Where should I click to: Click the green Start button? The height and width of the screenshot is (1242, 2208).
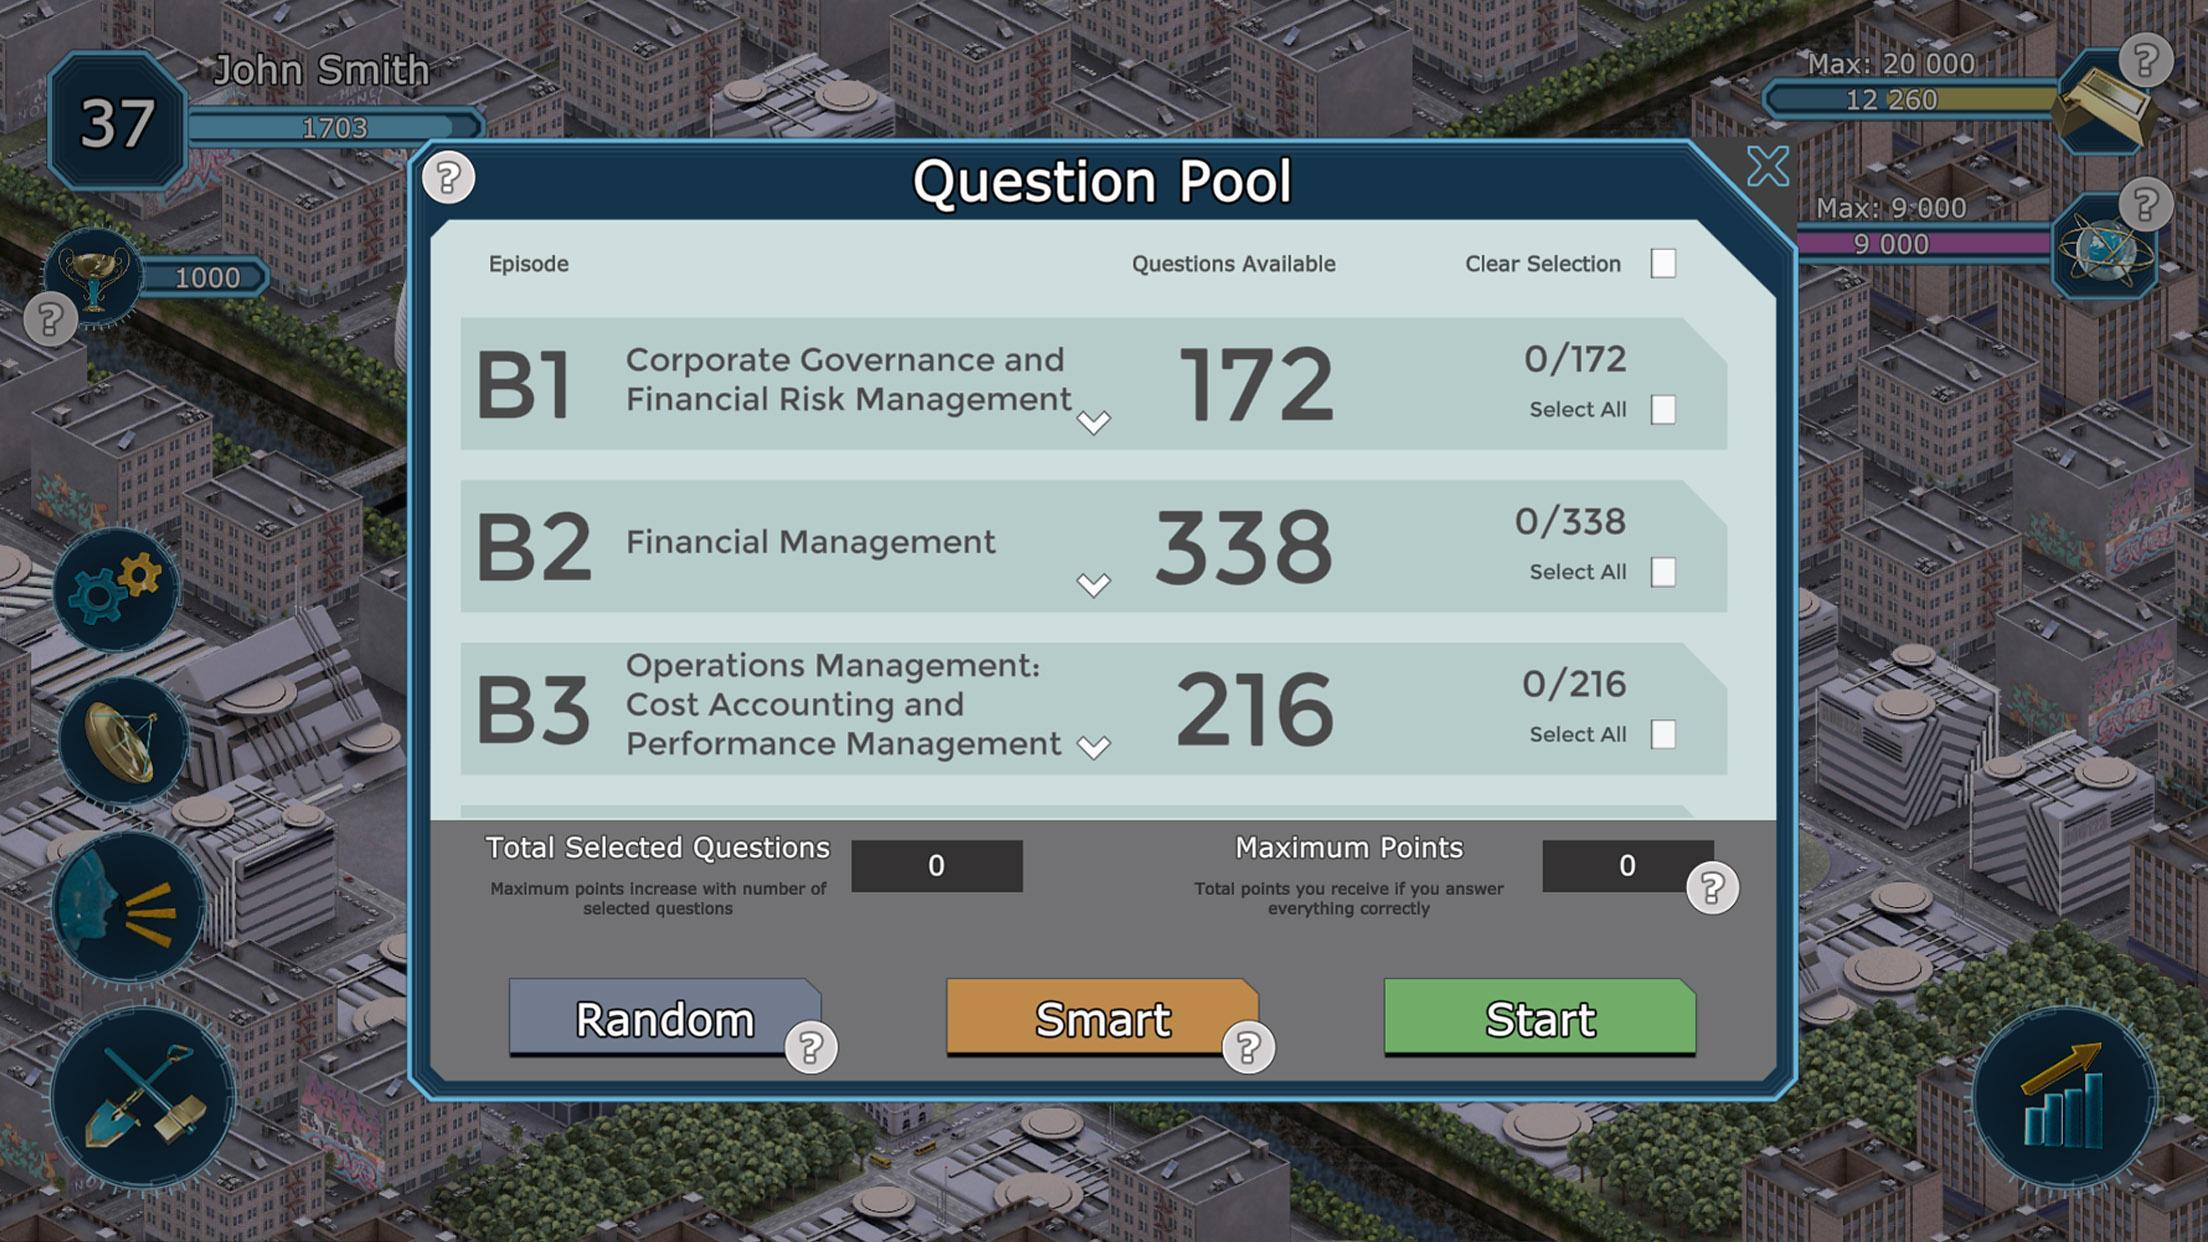(1540, 1017)
